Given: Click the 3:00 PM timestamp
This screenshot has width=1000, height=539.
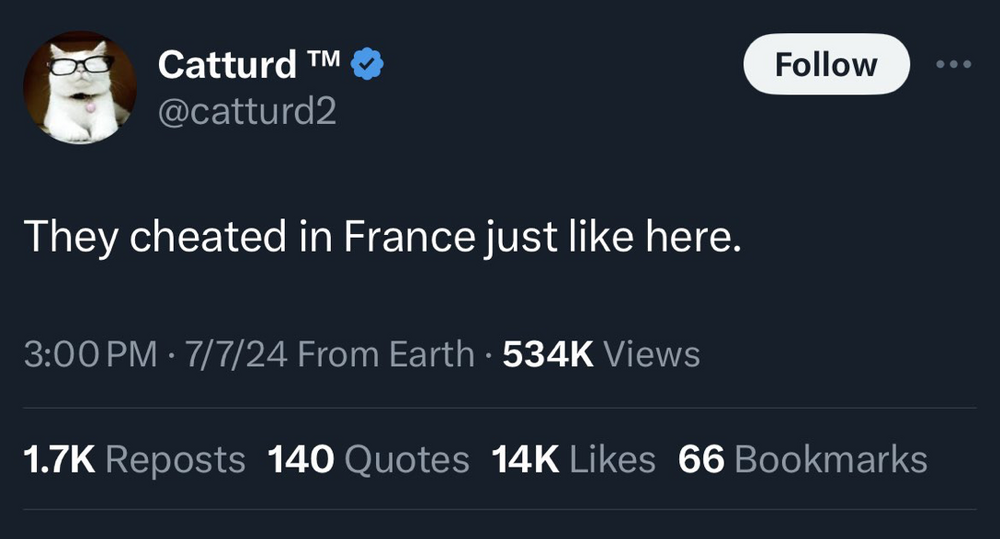Looking at the screenshot, I should 89,353.
